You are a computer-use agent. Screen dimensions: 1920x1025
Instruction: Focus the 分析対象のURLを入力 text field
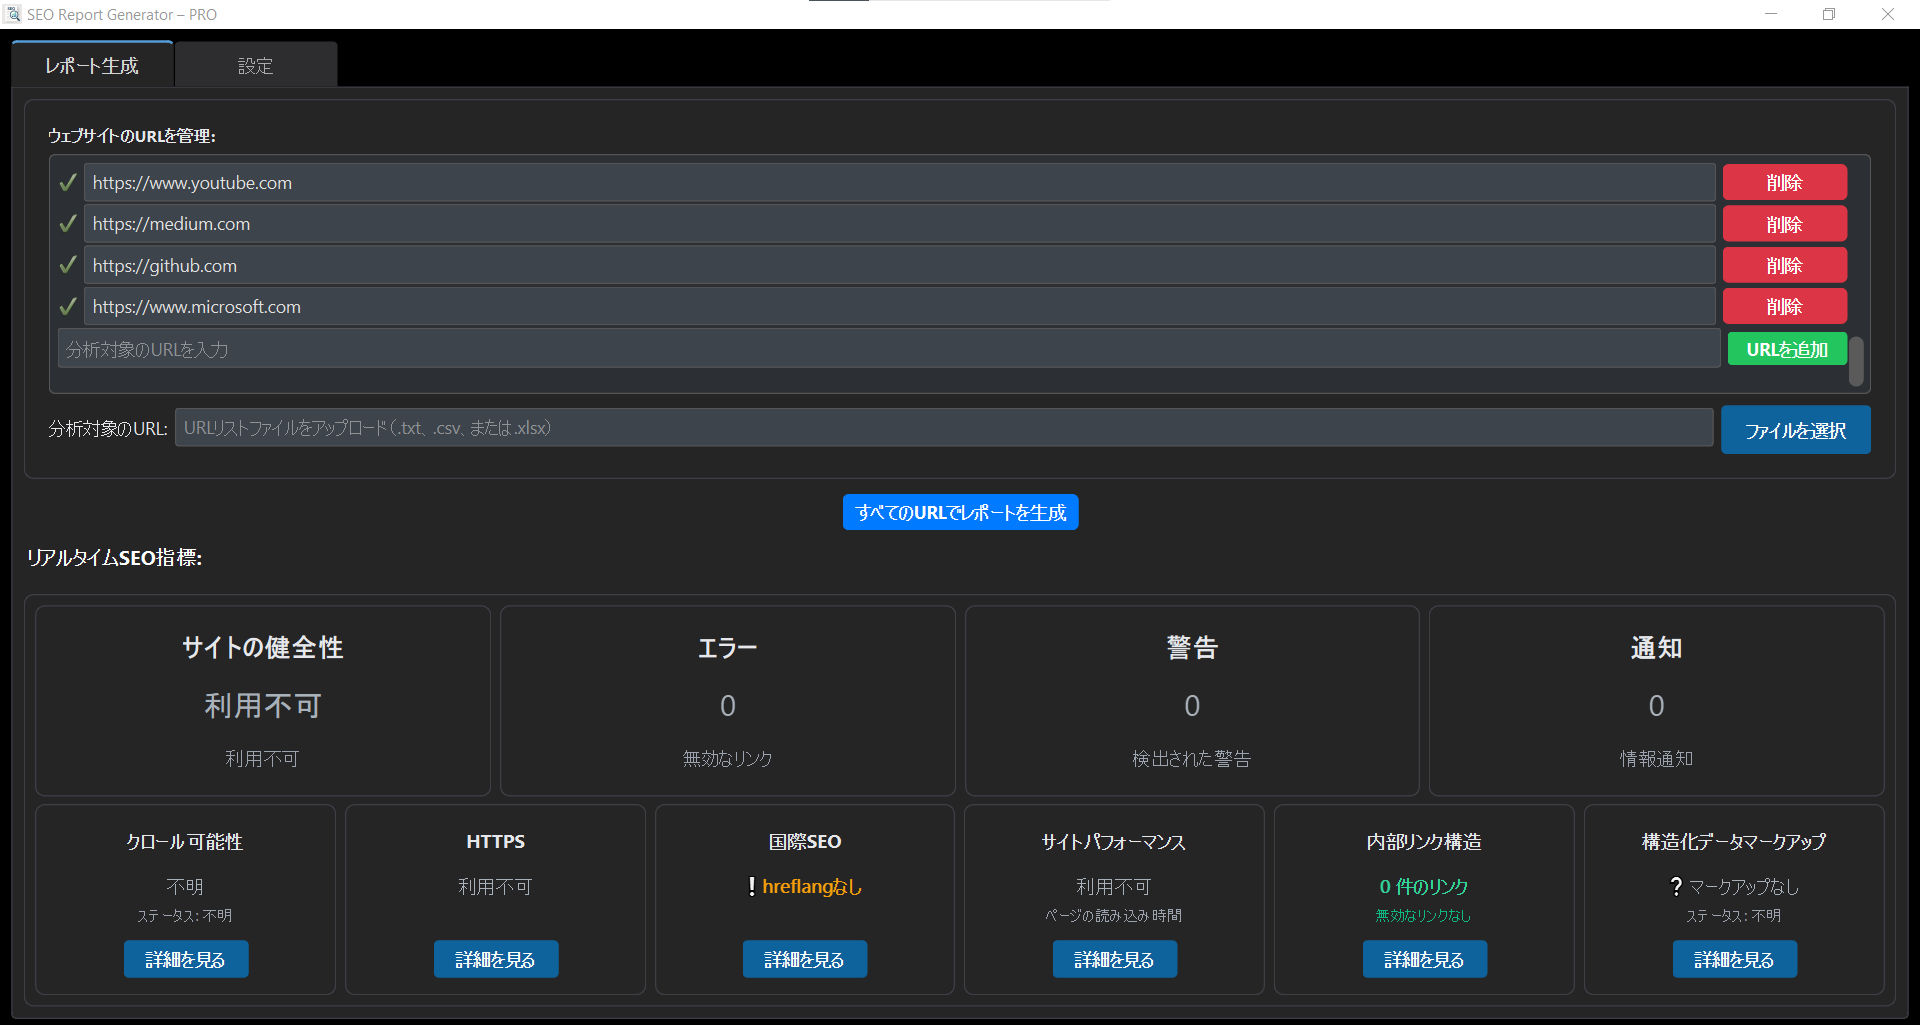pos(888,349)
